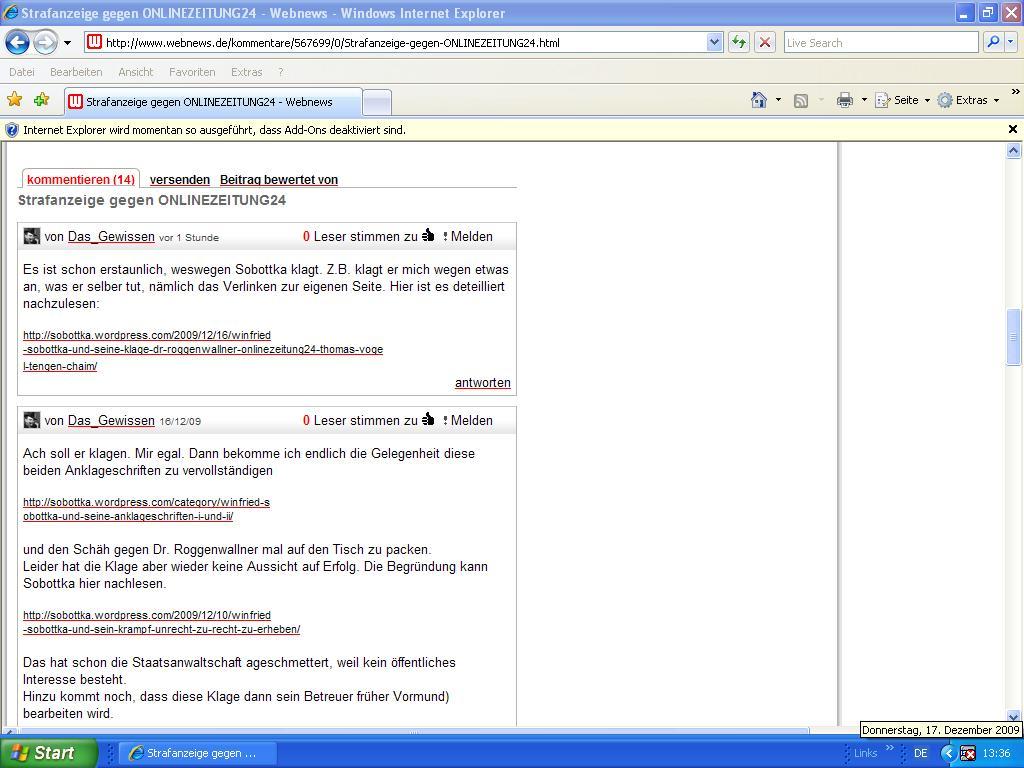Click antworten on the first comment
This screenshot has height=768, width=1024.
coord(483,383)
